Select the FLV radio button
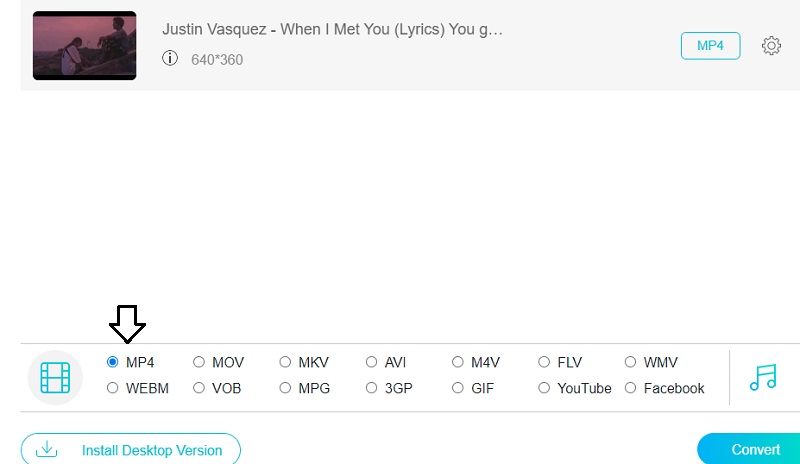800x464 pixels. (544, 362)
